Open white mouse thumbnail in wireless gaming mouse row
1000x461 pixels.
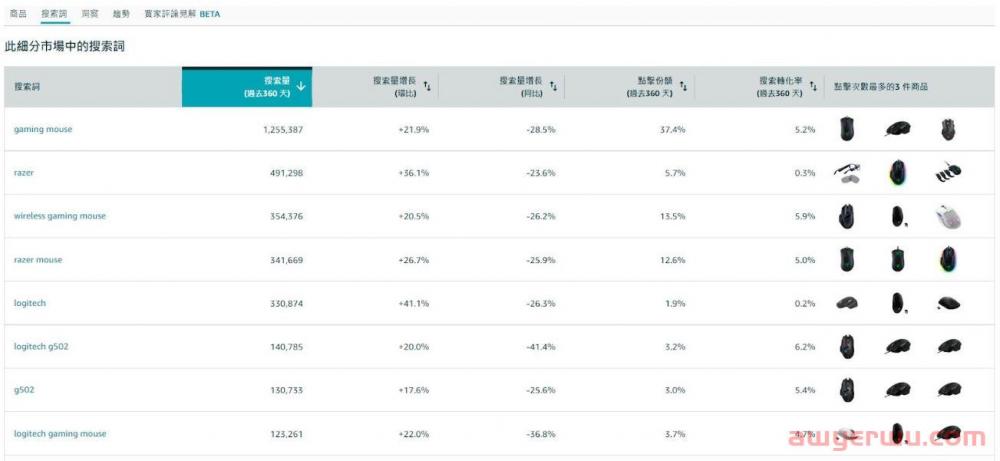948,217
